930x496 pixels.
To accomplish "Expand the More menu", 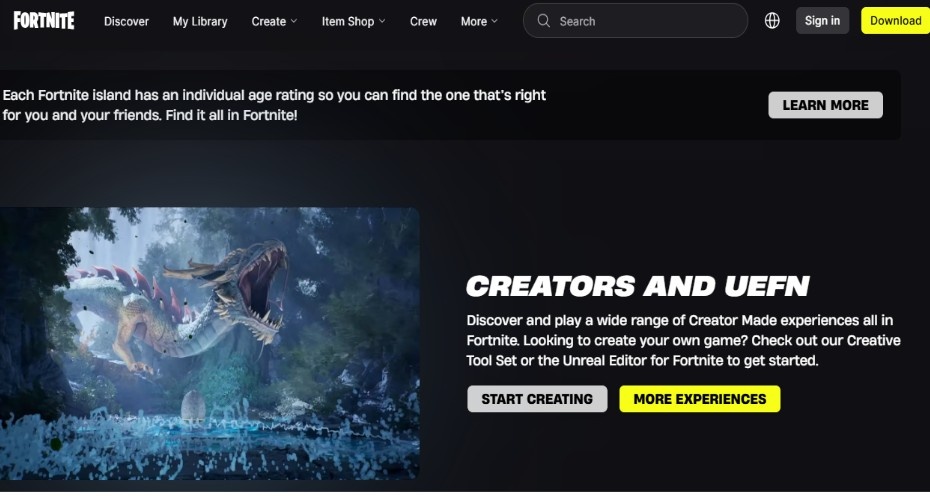I will [x=479, y=21].
